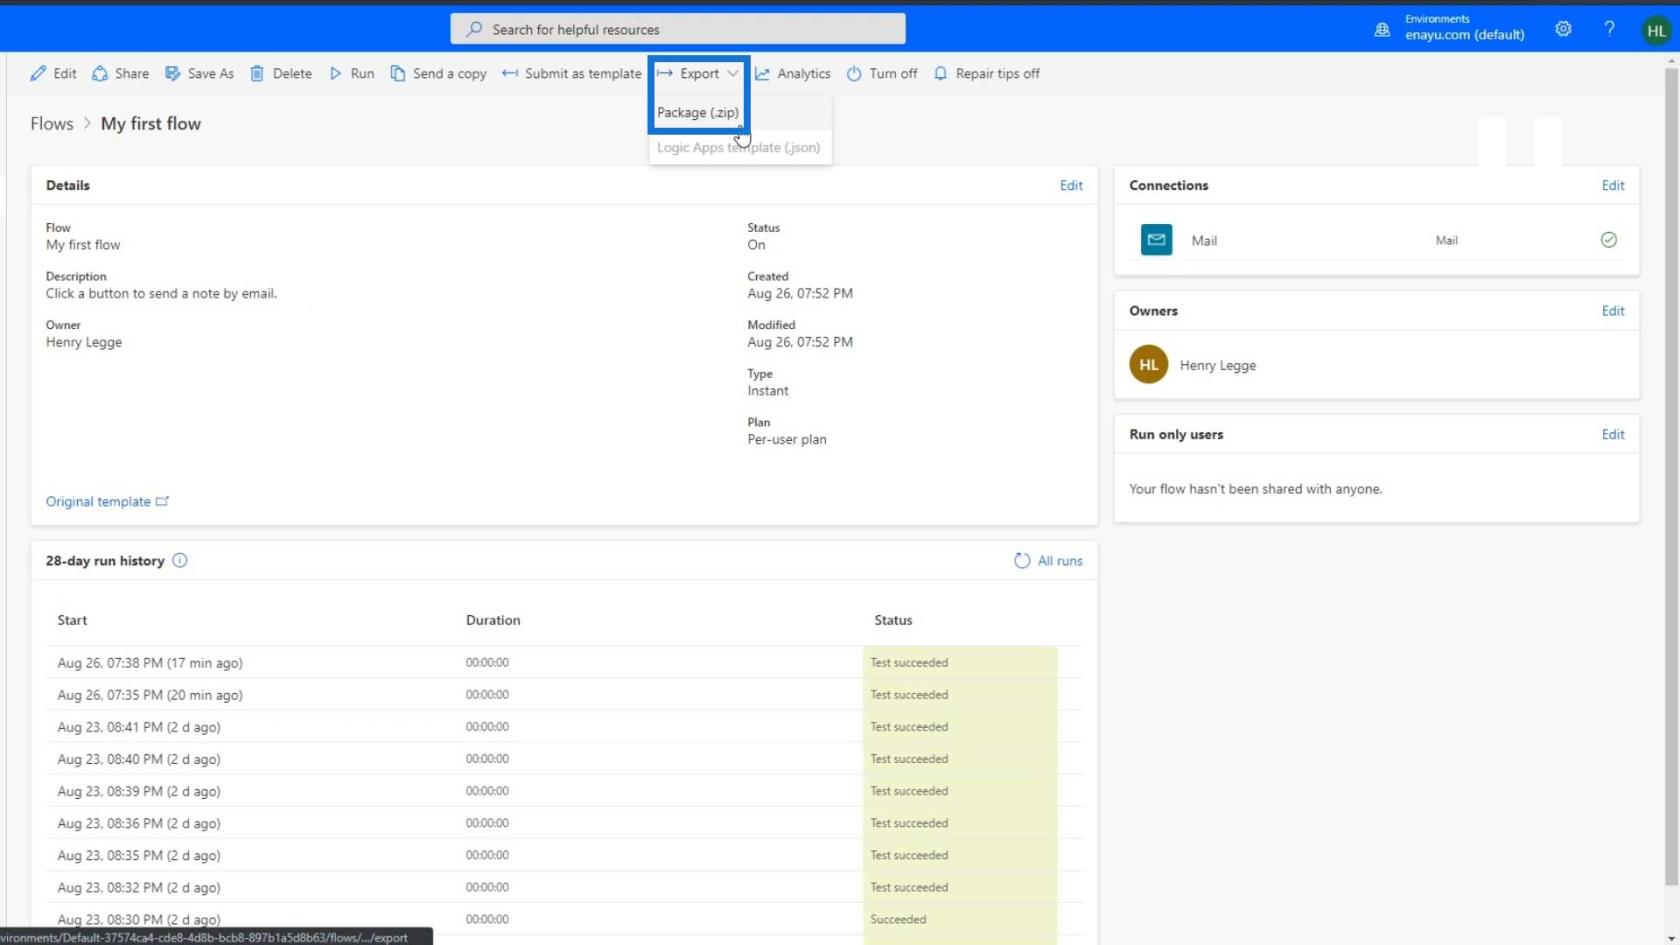
Task: Click the Export arrow icon
Action: (665, 73)
